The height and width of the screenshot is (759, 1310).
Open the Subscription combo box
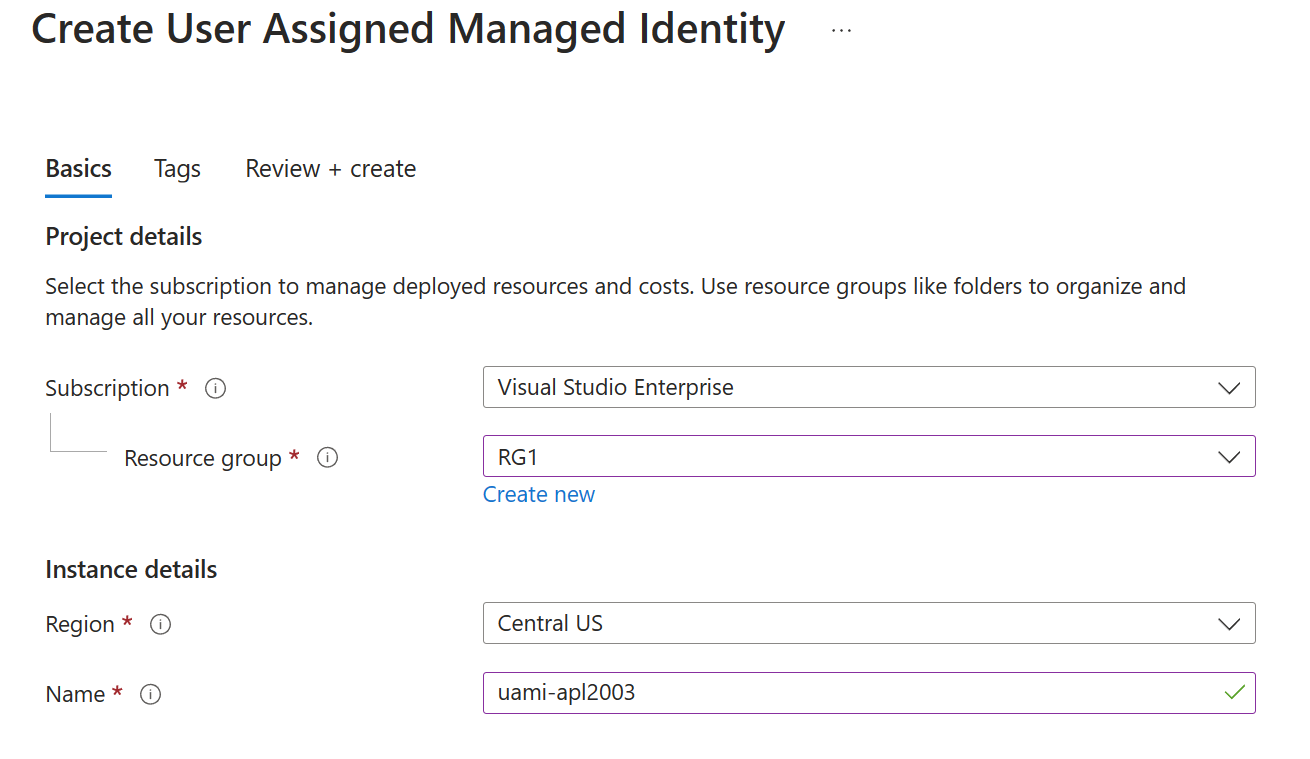tap(868, 387)
